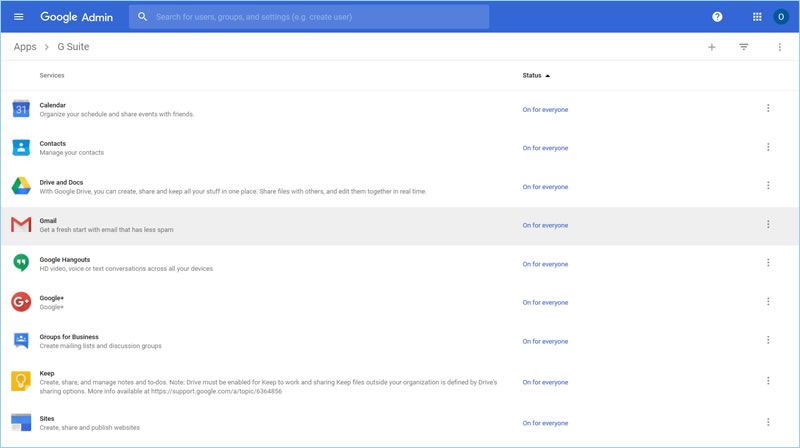Click Drive and Docs' On for everyone status

coord(545,187)
